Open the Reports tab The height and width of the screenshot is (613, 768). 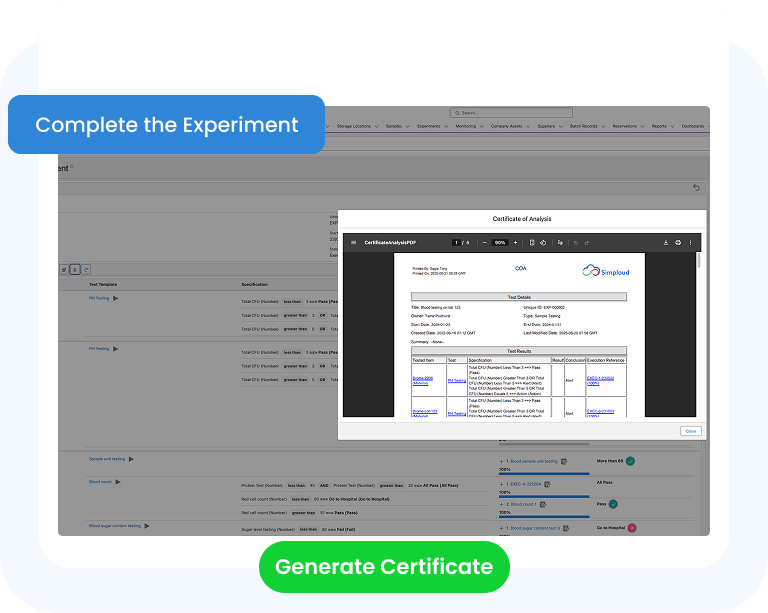[659, 126]
